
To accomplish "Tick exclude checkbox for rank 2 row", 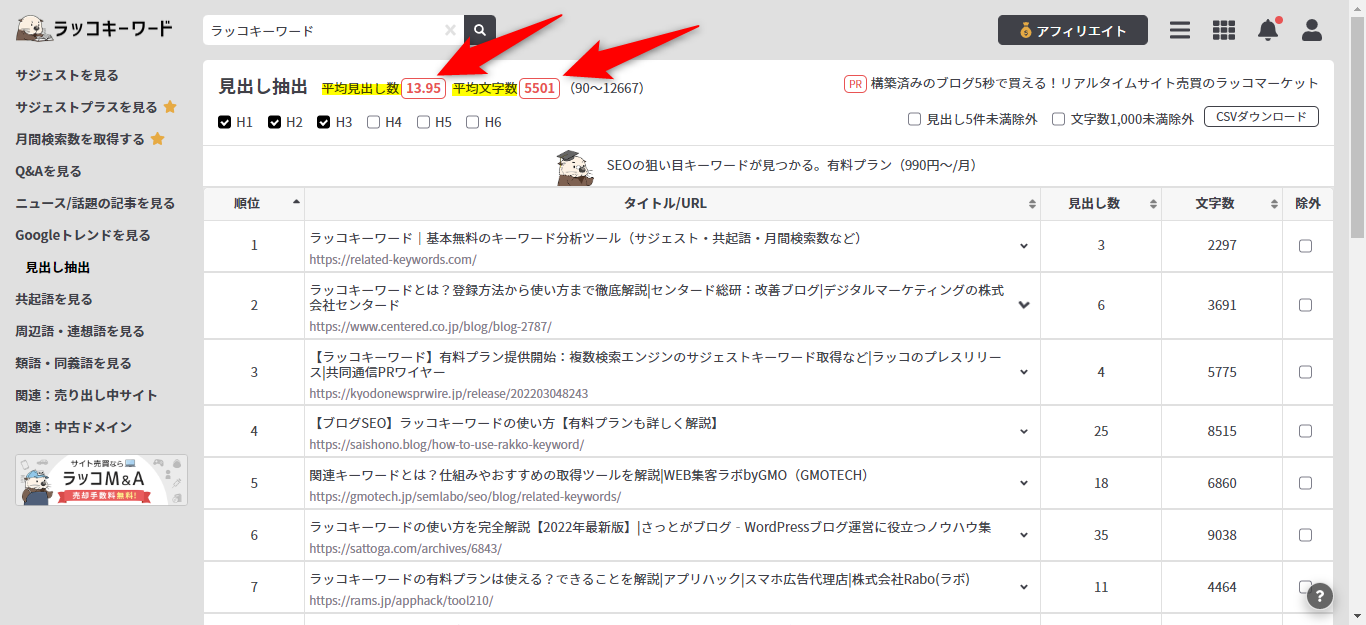I will click(1305, 305).
